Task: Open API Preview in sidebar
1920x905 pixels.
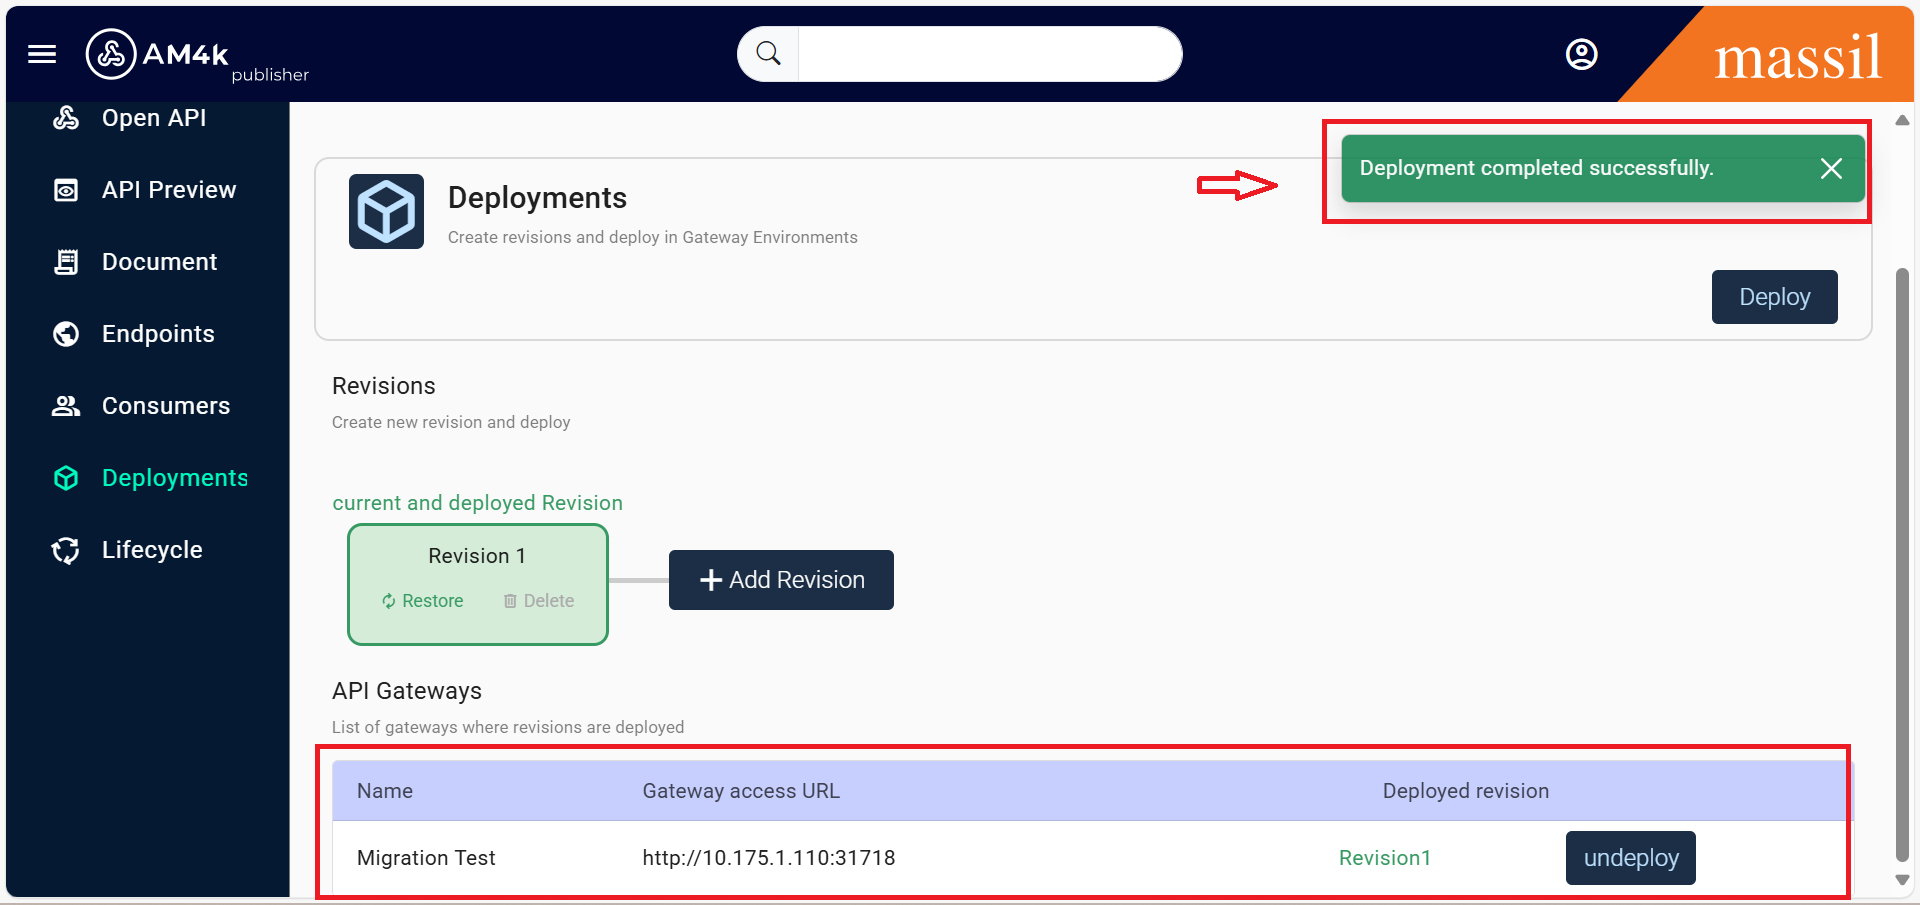Action: tap(168, 190)
